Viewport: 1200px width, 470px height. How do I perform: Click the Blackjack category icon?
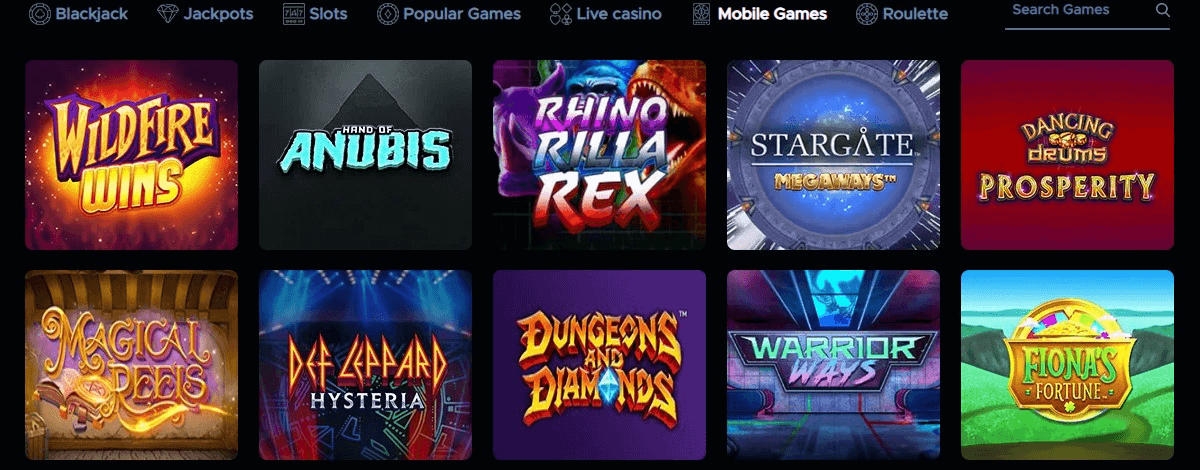40,14
